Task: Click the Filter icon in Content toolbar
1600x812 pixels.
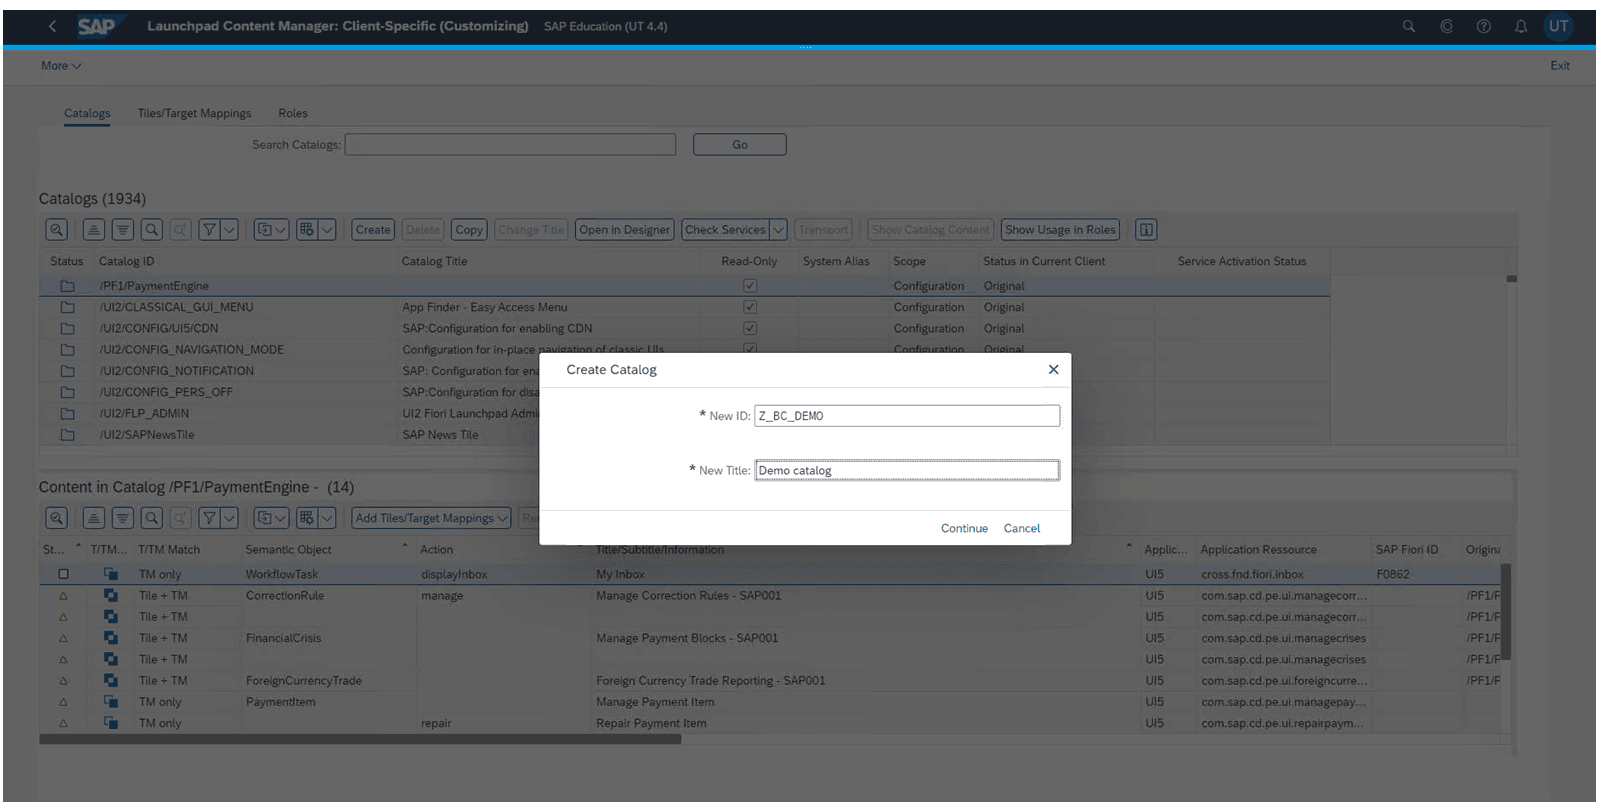Action: [x=209, y=518]
